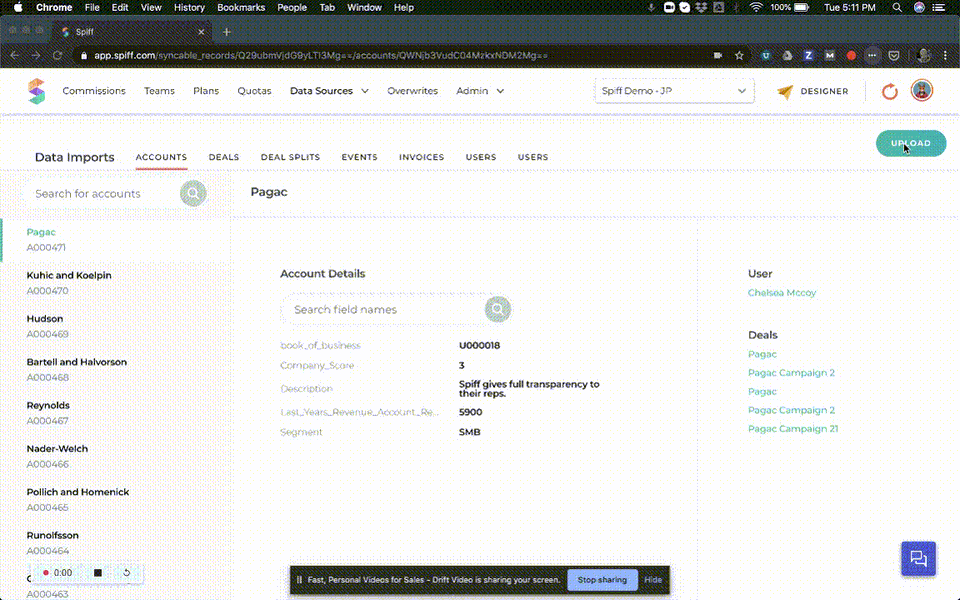Open the Commissions nav item

pyautogui.click(x=94, y=91)
